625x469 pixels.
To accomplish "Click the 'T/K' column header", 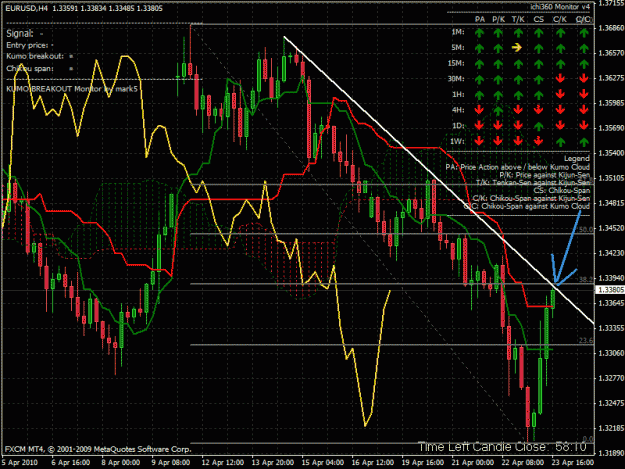I will point(518,19).
